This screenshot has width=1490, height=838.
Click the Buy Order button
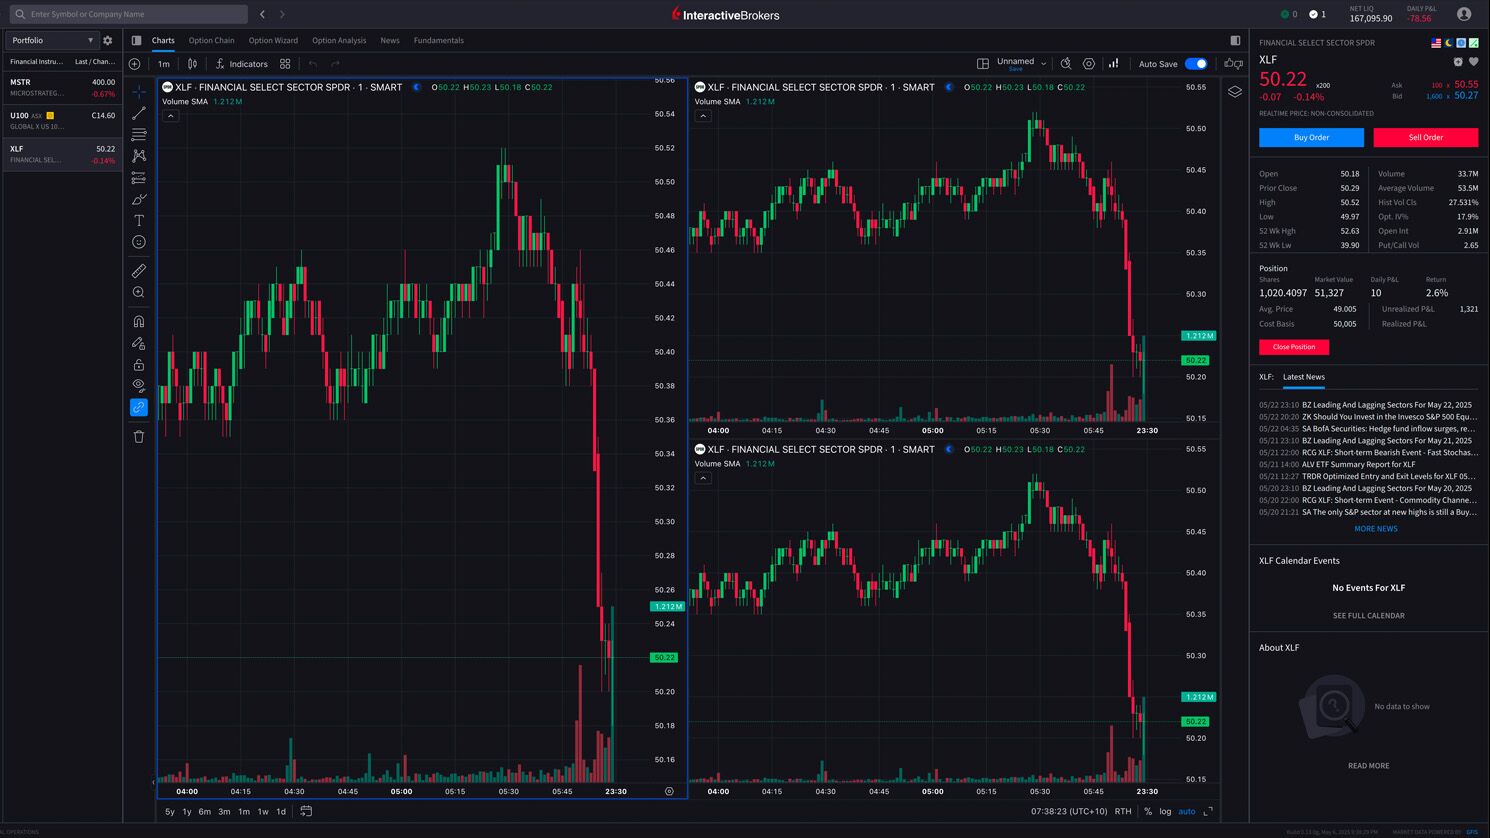[x=1310, y=137]
